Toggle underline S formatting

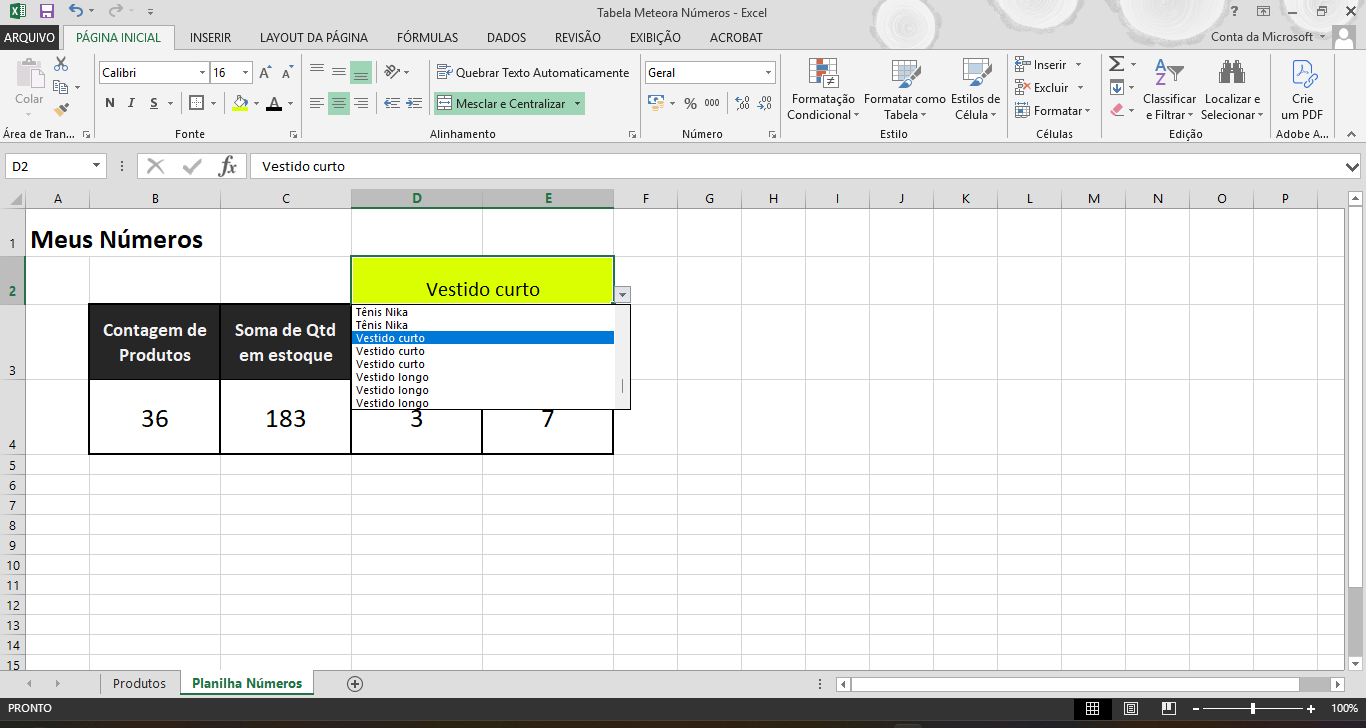click(x=154, y=103)
